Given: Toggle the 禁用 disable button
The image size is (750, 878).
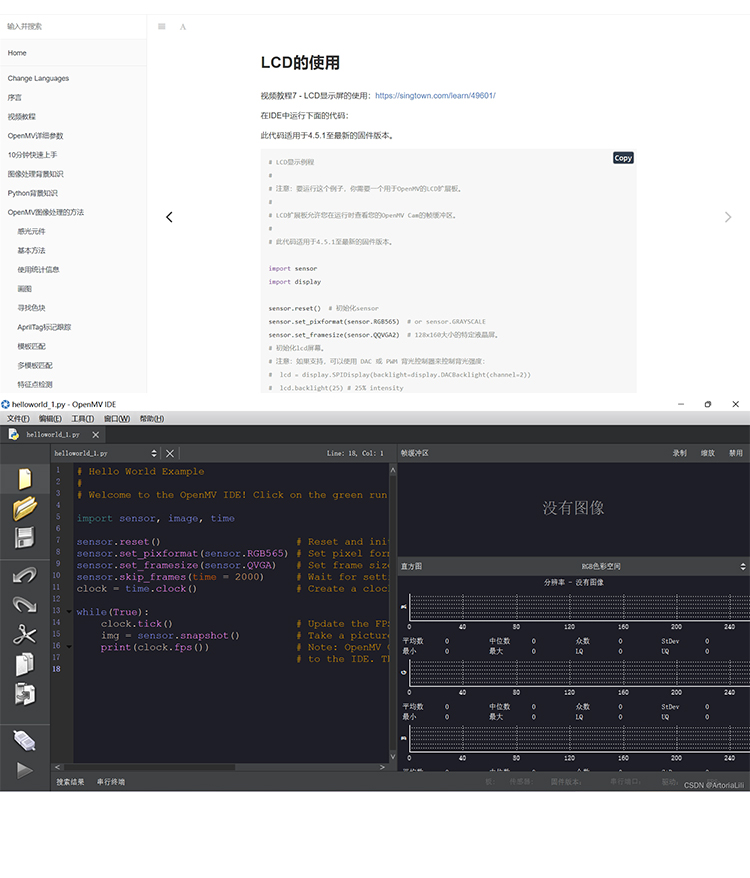Looking at the screenshot, I should [x=735, y=453].
